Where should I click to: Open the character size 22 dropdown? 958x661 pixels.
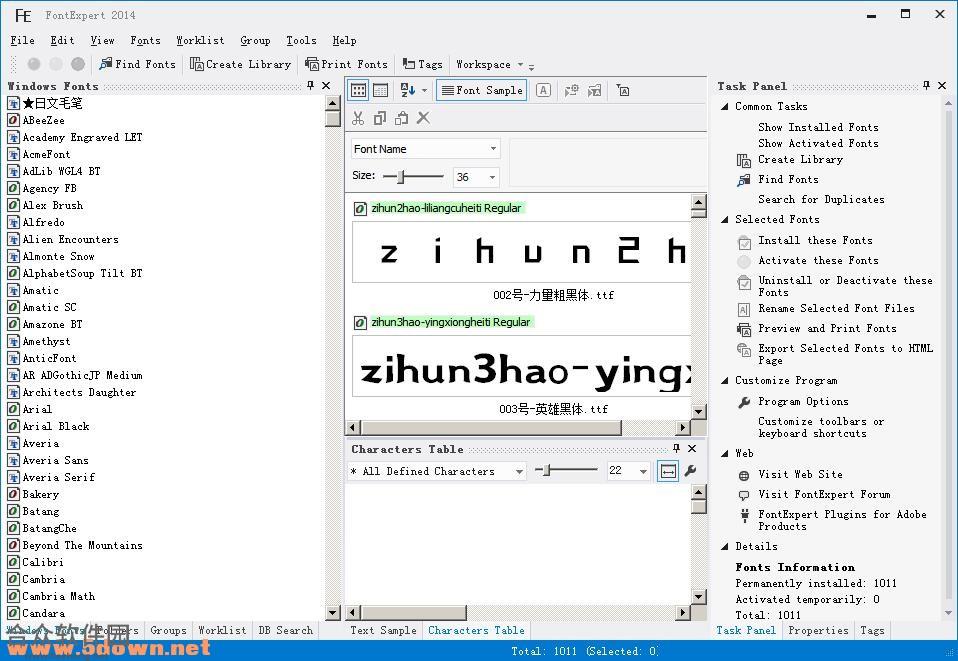[643, 471]
